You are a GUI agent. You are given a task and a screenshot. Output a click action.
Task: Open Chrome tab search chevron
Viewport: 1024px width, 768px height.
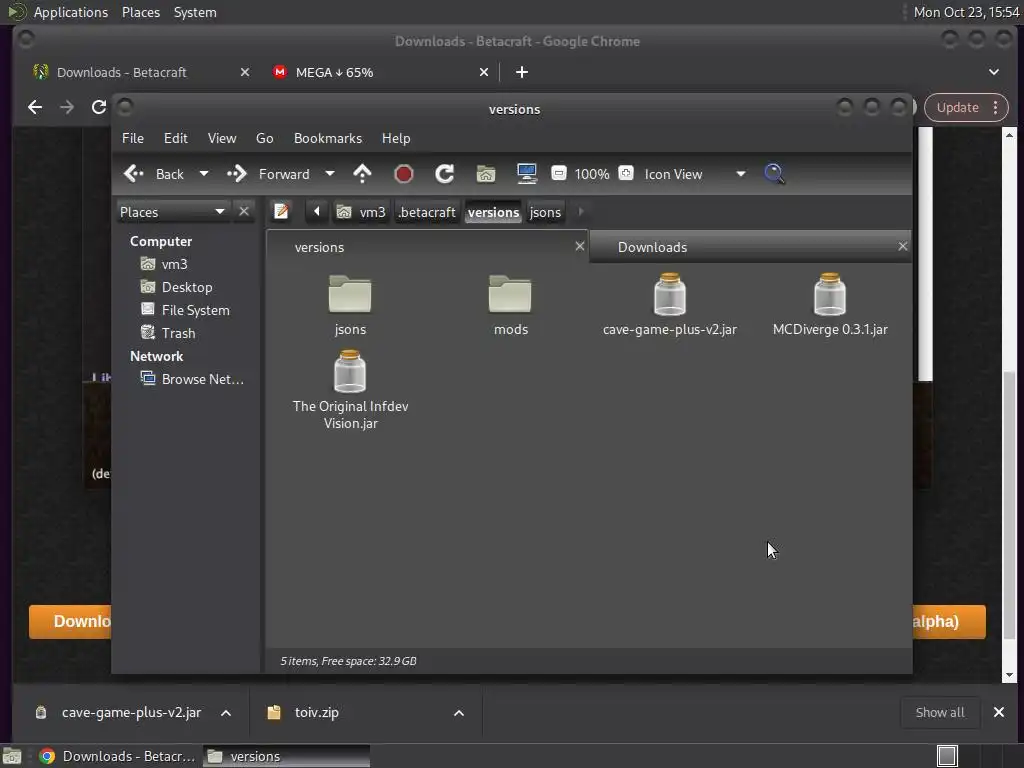(x=993, y=72)
